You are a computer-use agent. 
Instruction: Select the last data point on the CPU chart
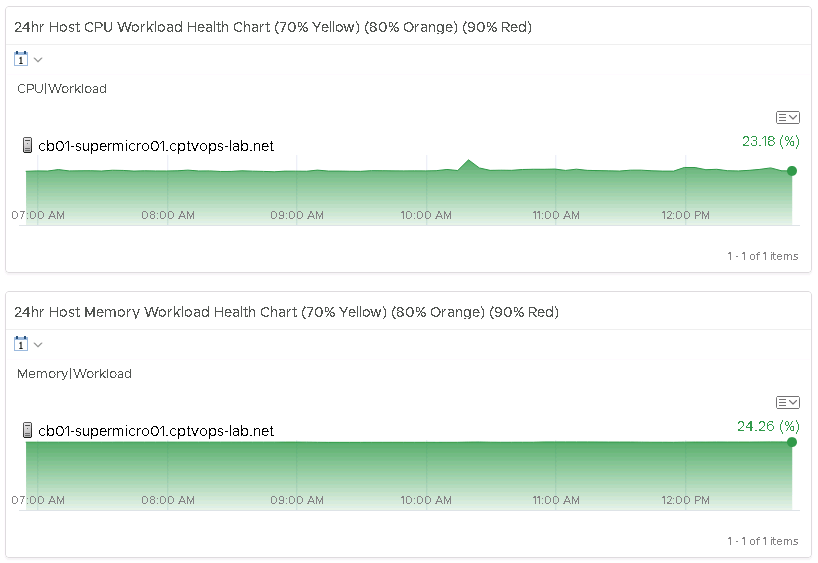click(792, 171)
